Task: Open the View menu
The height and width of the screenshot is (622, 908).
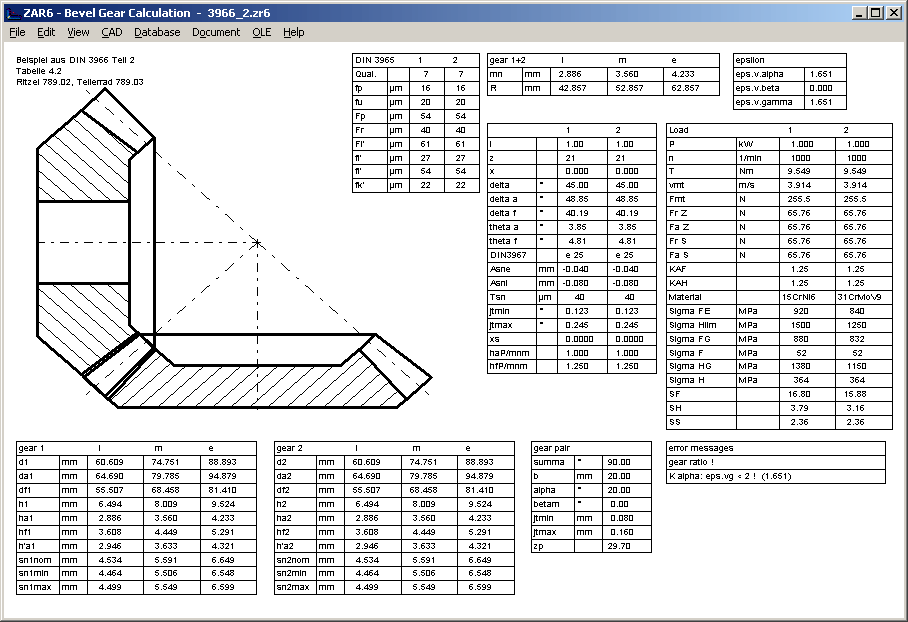Action: coord(78,32)
